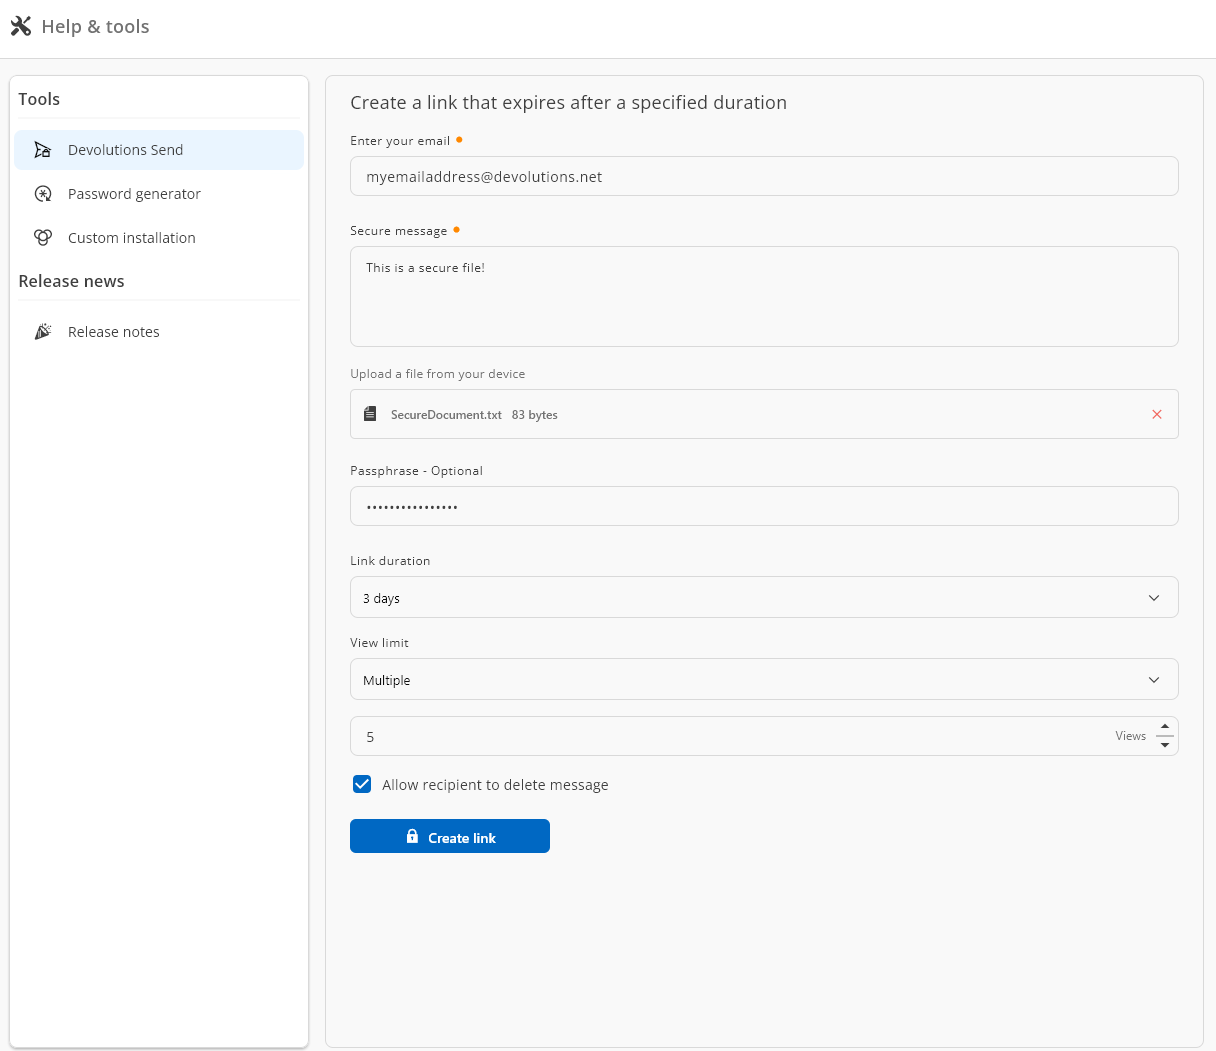The height and width of the screenshot is (1051, 1216).
Task: Decrease the views count with down arrow
Action: click(1165, 745)
